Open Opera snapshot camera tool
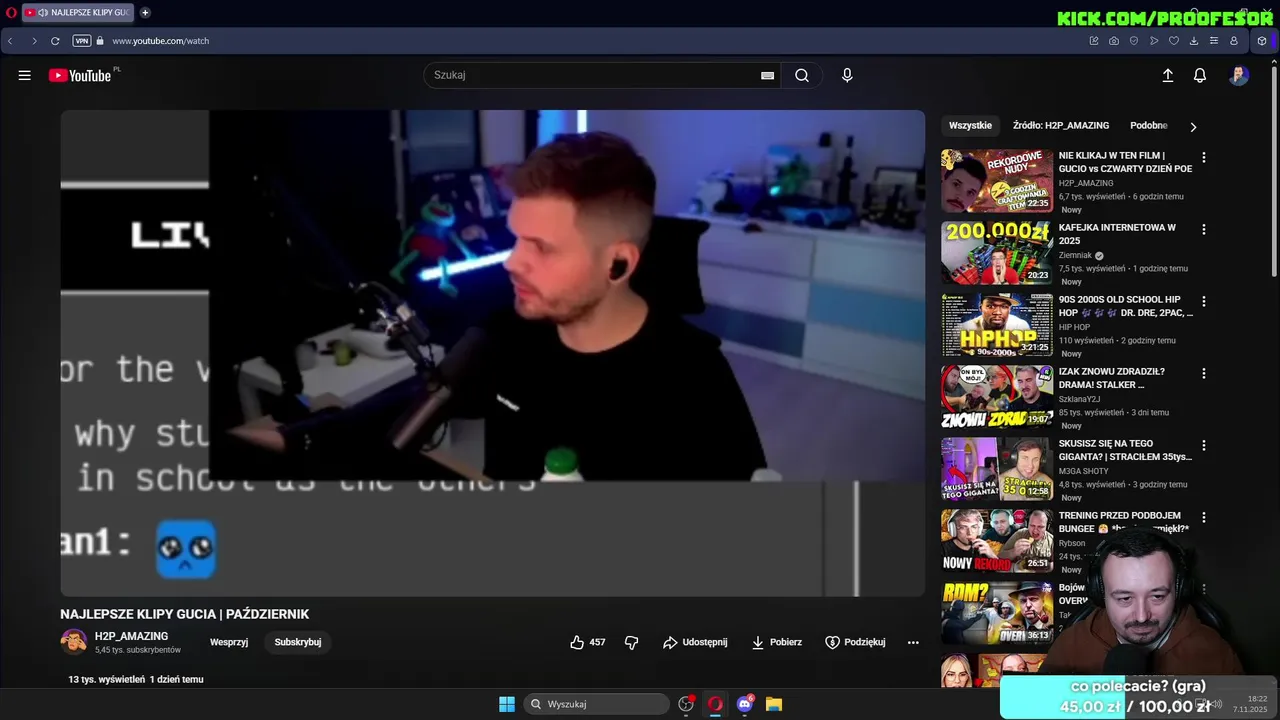The image size is (1280, 720). click(1114, 41)
